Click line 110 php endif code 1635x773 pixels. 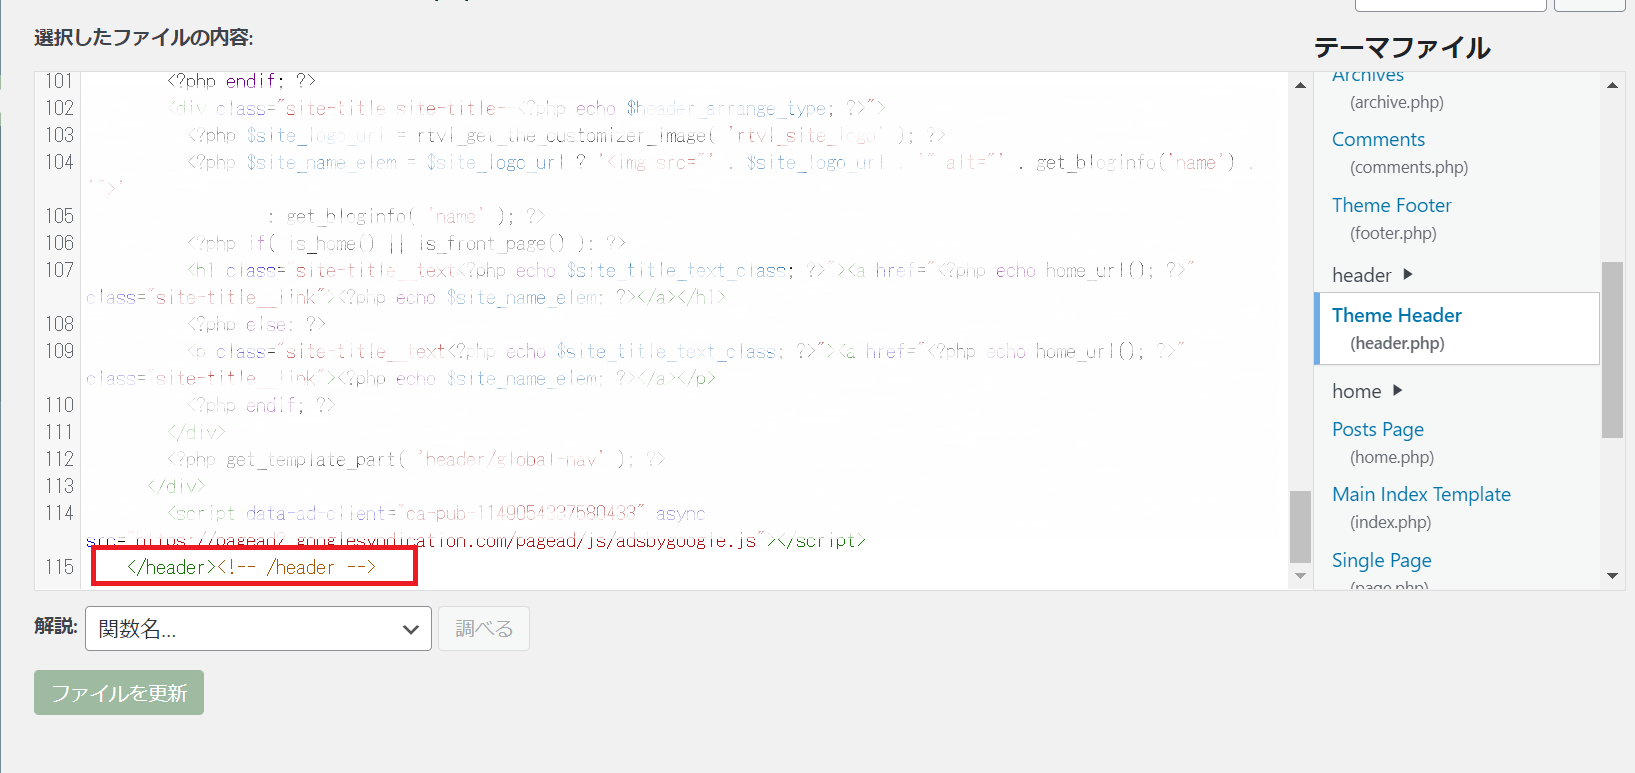pyautogui.click(x=261, y=405)
